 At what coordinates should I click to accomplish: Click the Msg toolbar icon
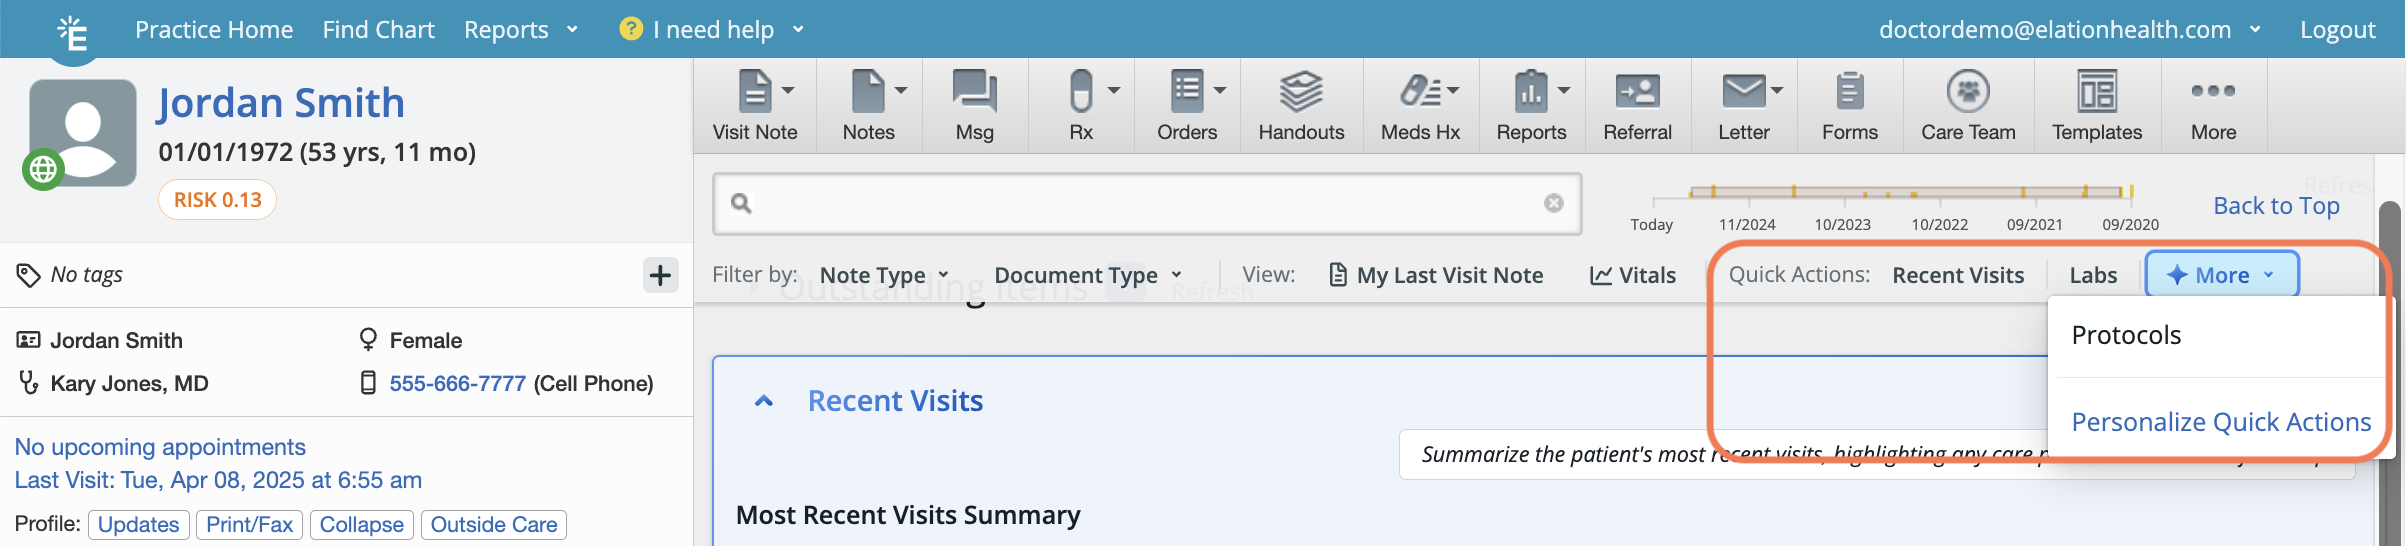pyautogui.click(x=974, y=105)
